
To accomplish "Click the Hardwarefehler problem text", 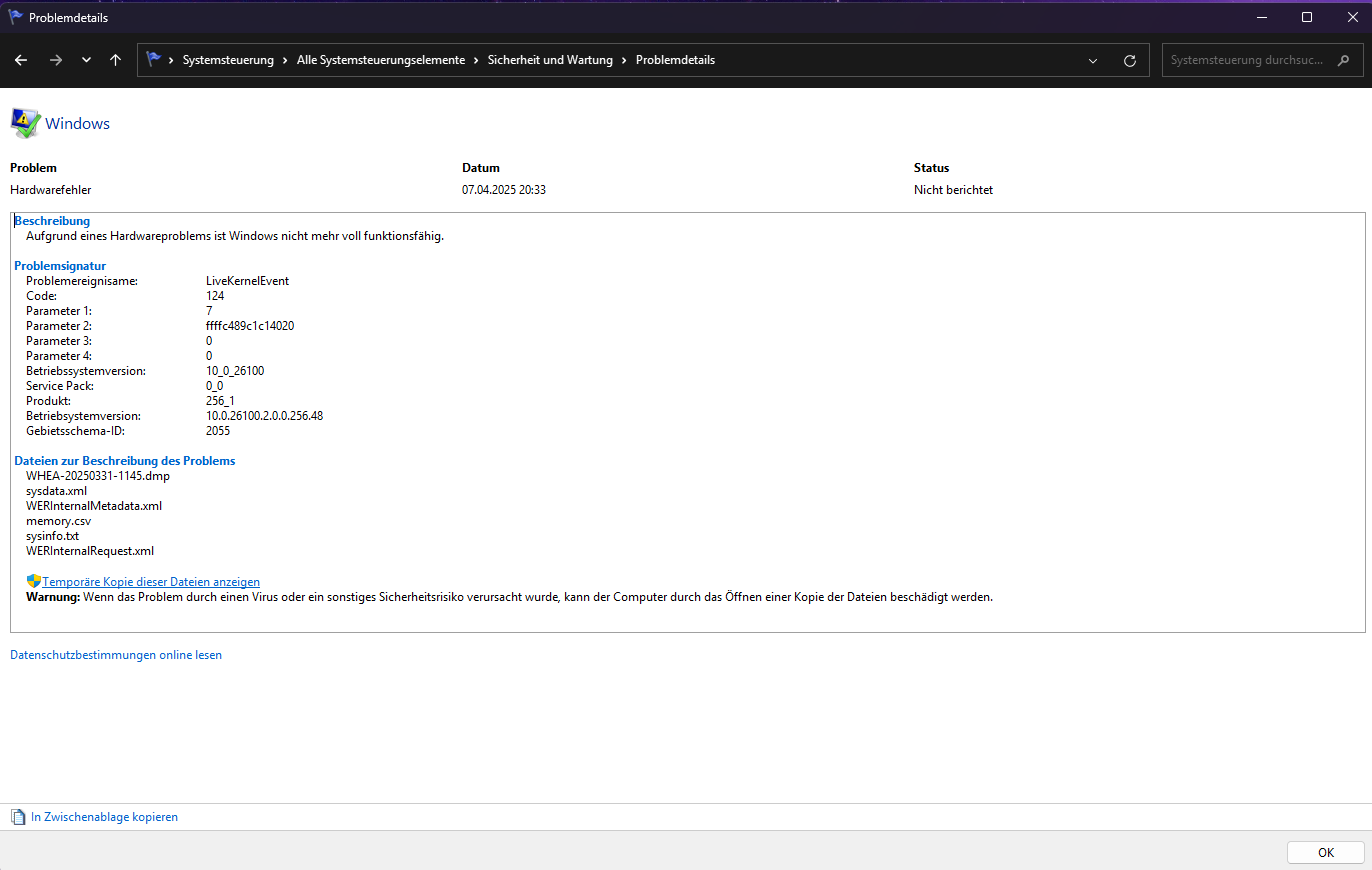I will pyautogui.click(x=51, y=190).
